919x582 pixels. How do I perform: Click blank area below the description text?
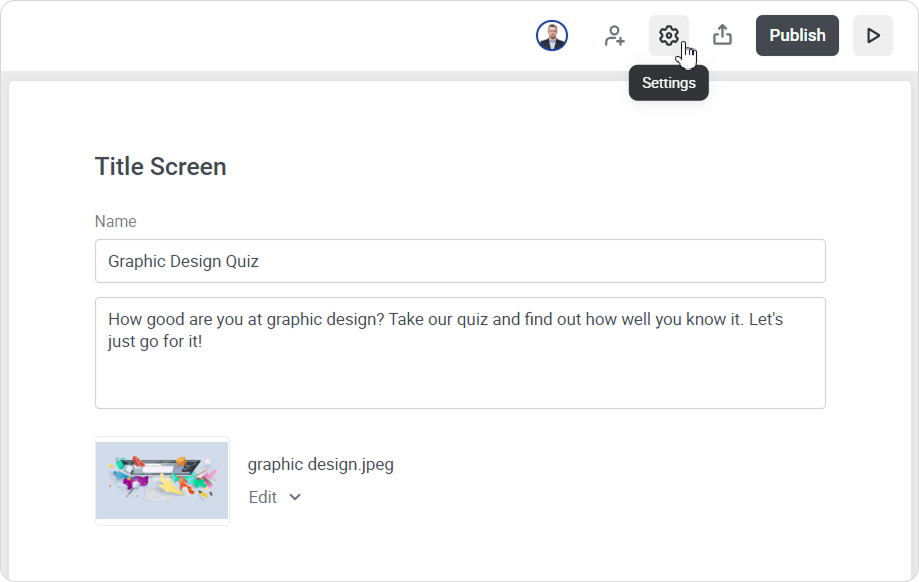460,385
